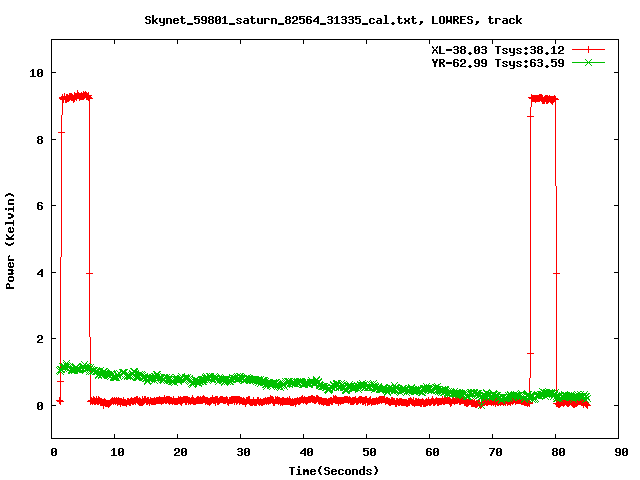640x480 pixels.
Task: Click the red line sample in legend
Action: [x=588, y=50]
